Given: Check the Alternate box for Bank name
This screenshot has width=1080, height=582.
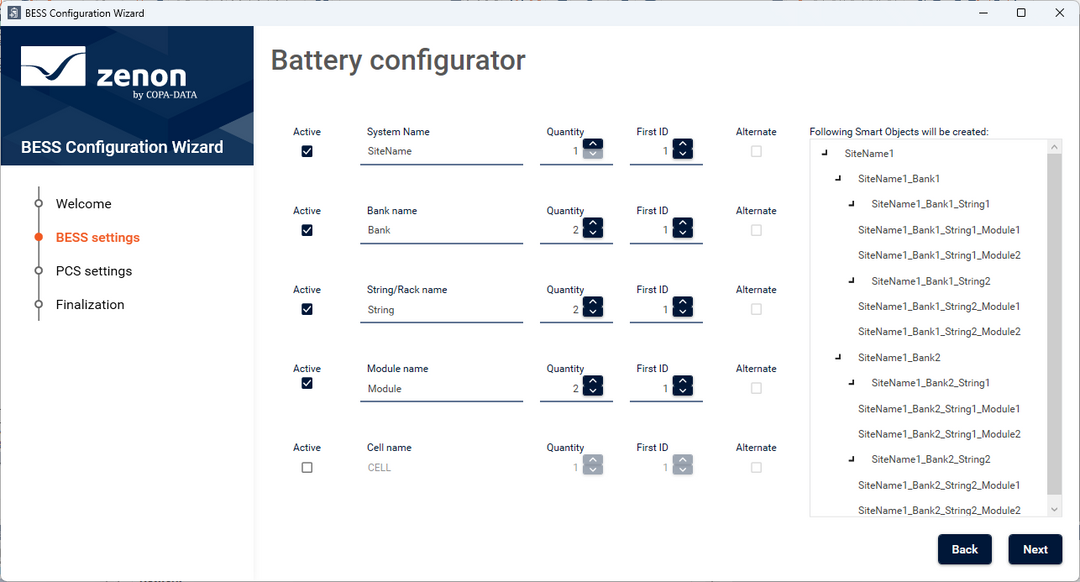Looking at the screenshot, I should coord(756,230).
